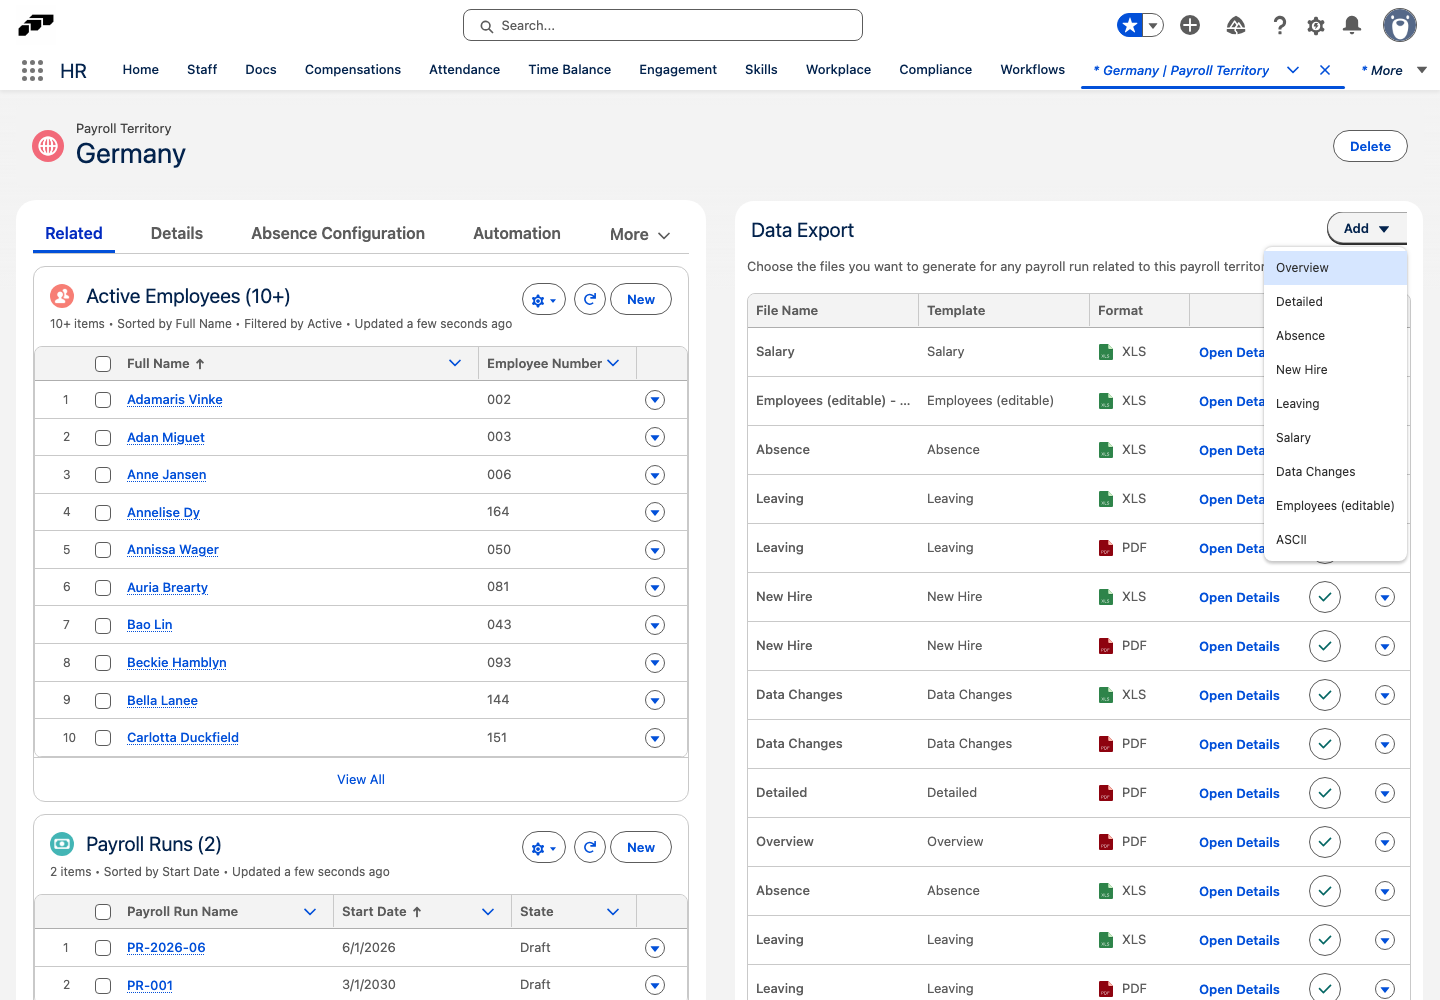Viewport: 1440px width, 1000px height.
Task: Open the Annissa Wager employee record
Action: pos(173,550)
